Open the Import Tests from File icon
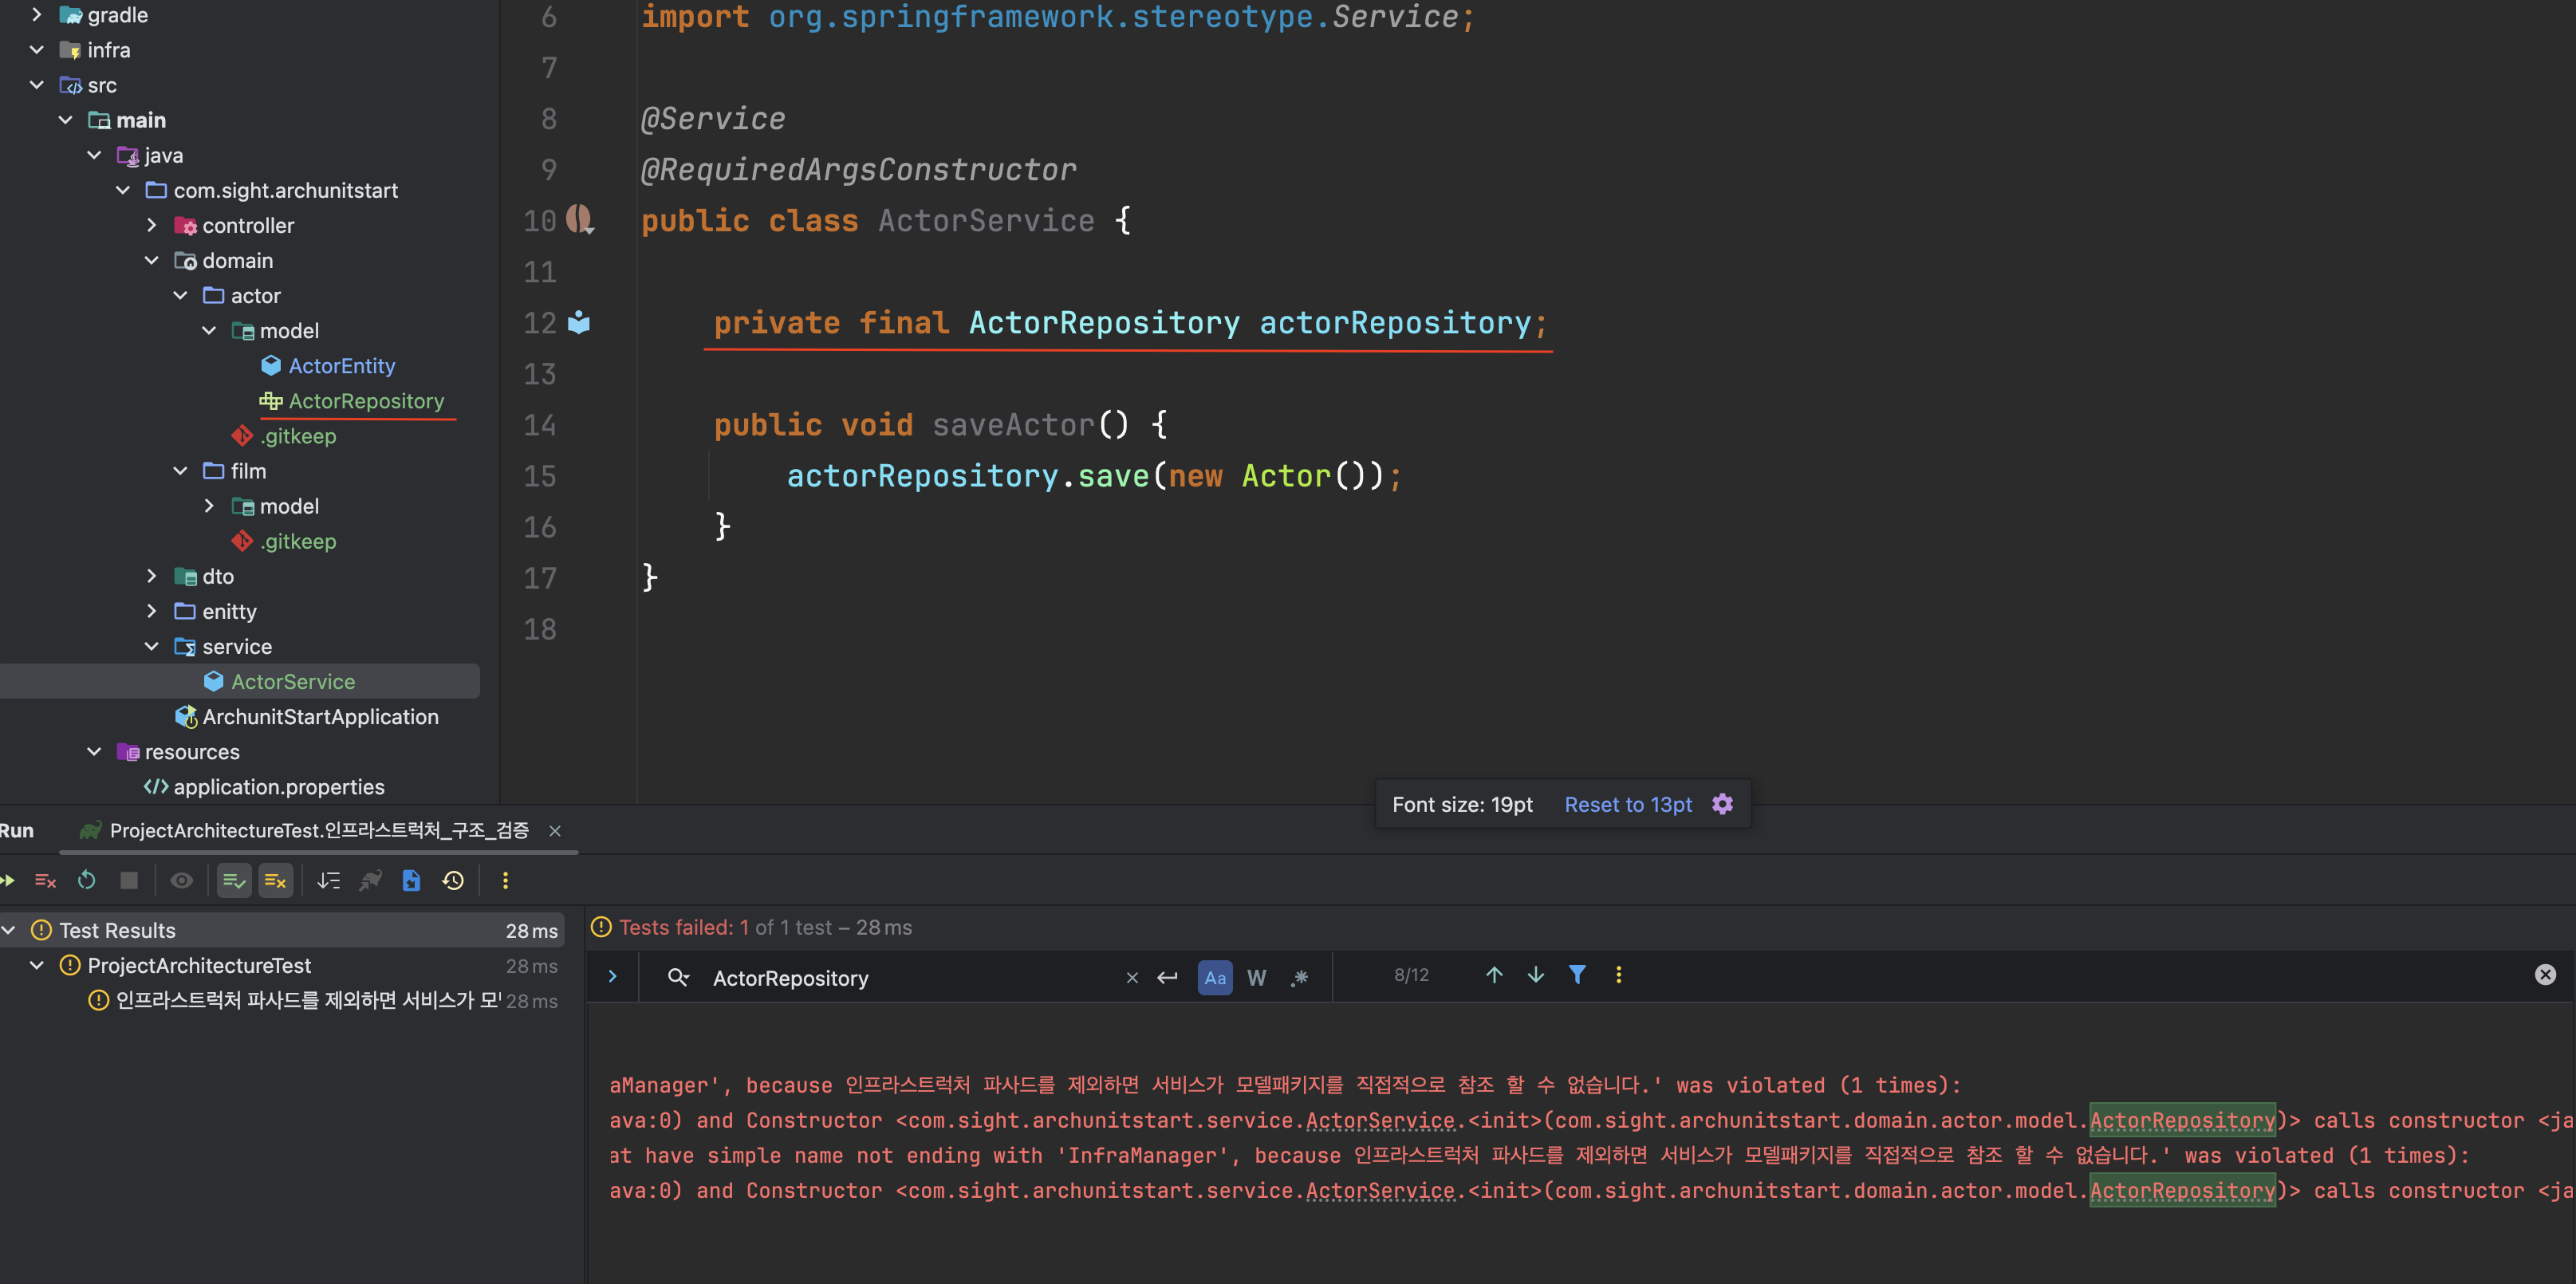This screenshot has width=2576, height=1284. [x=411, y=880]
